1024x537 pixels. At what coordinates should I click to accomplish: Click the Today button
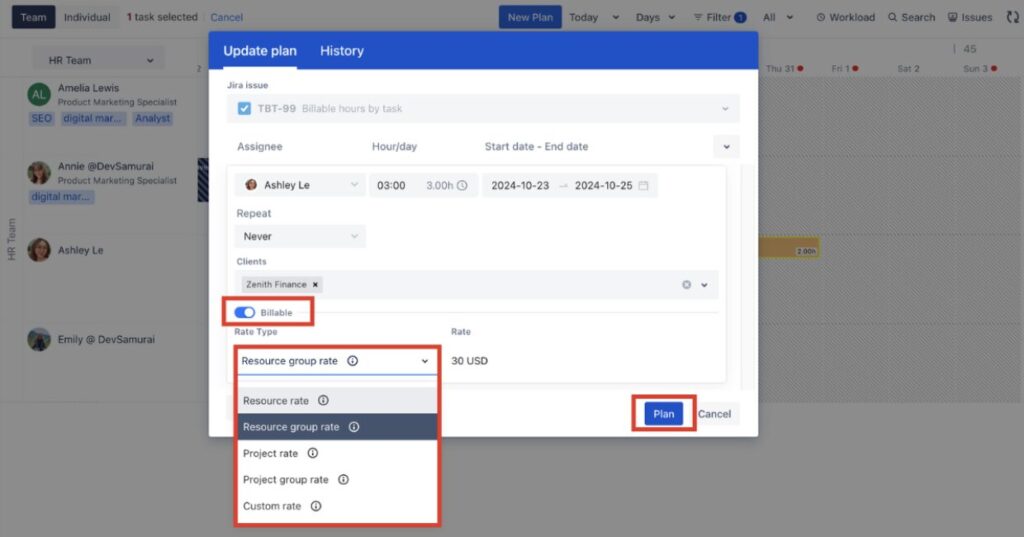click(583, 17)
